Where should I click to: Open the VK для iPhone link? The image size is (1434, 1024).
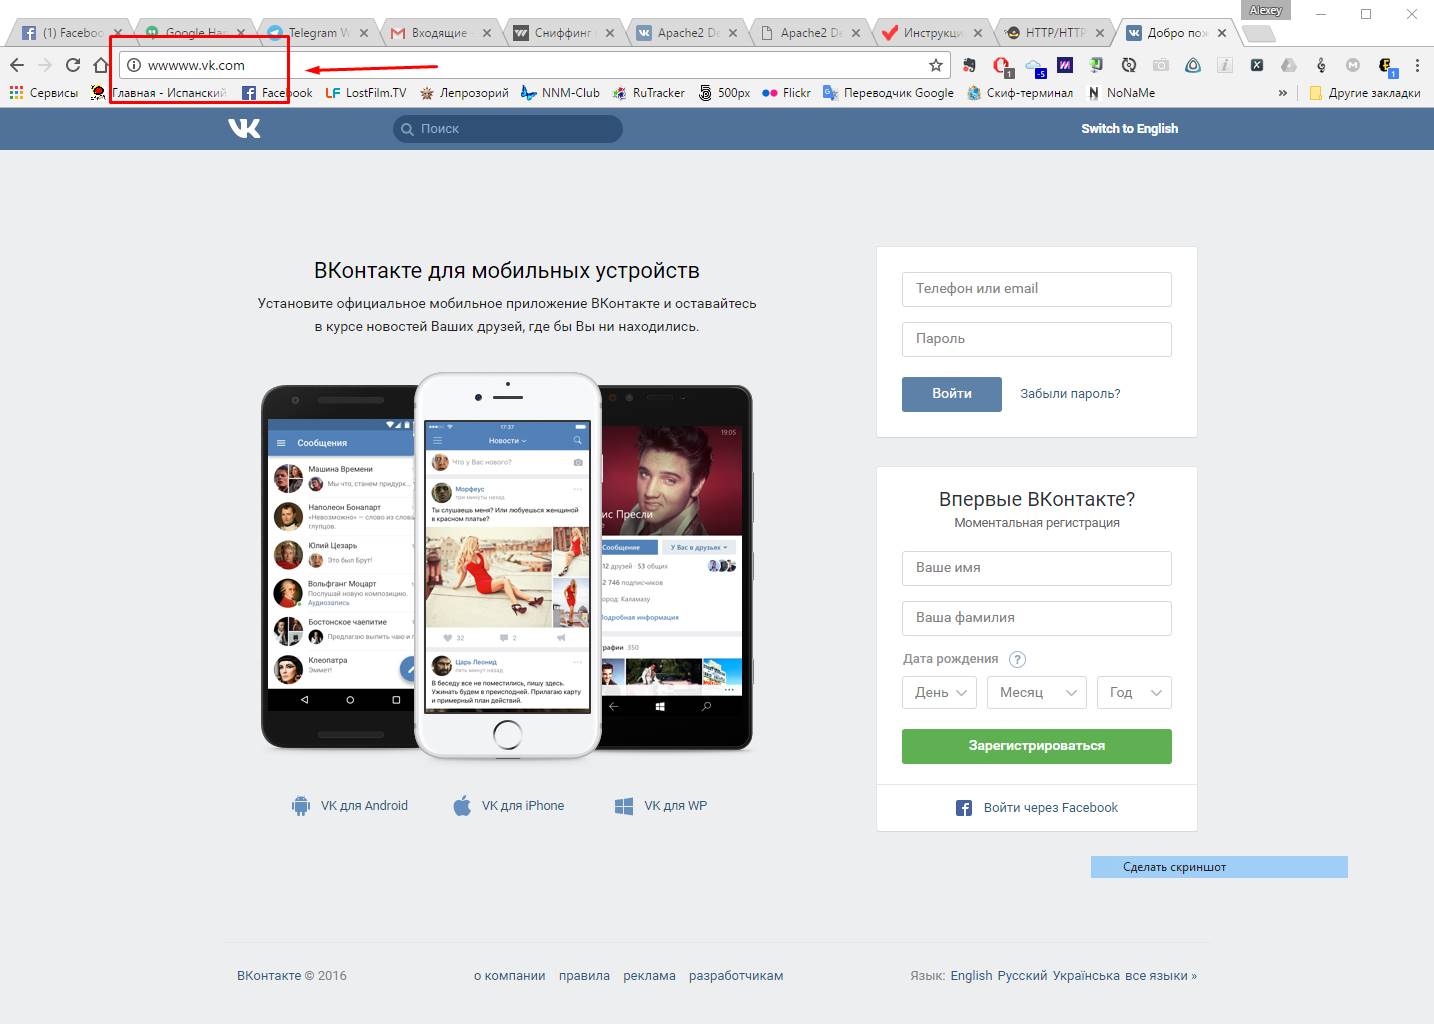508,806
